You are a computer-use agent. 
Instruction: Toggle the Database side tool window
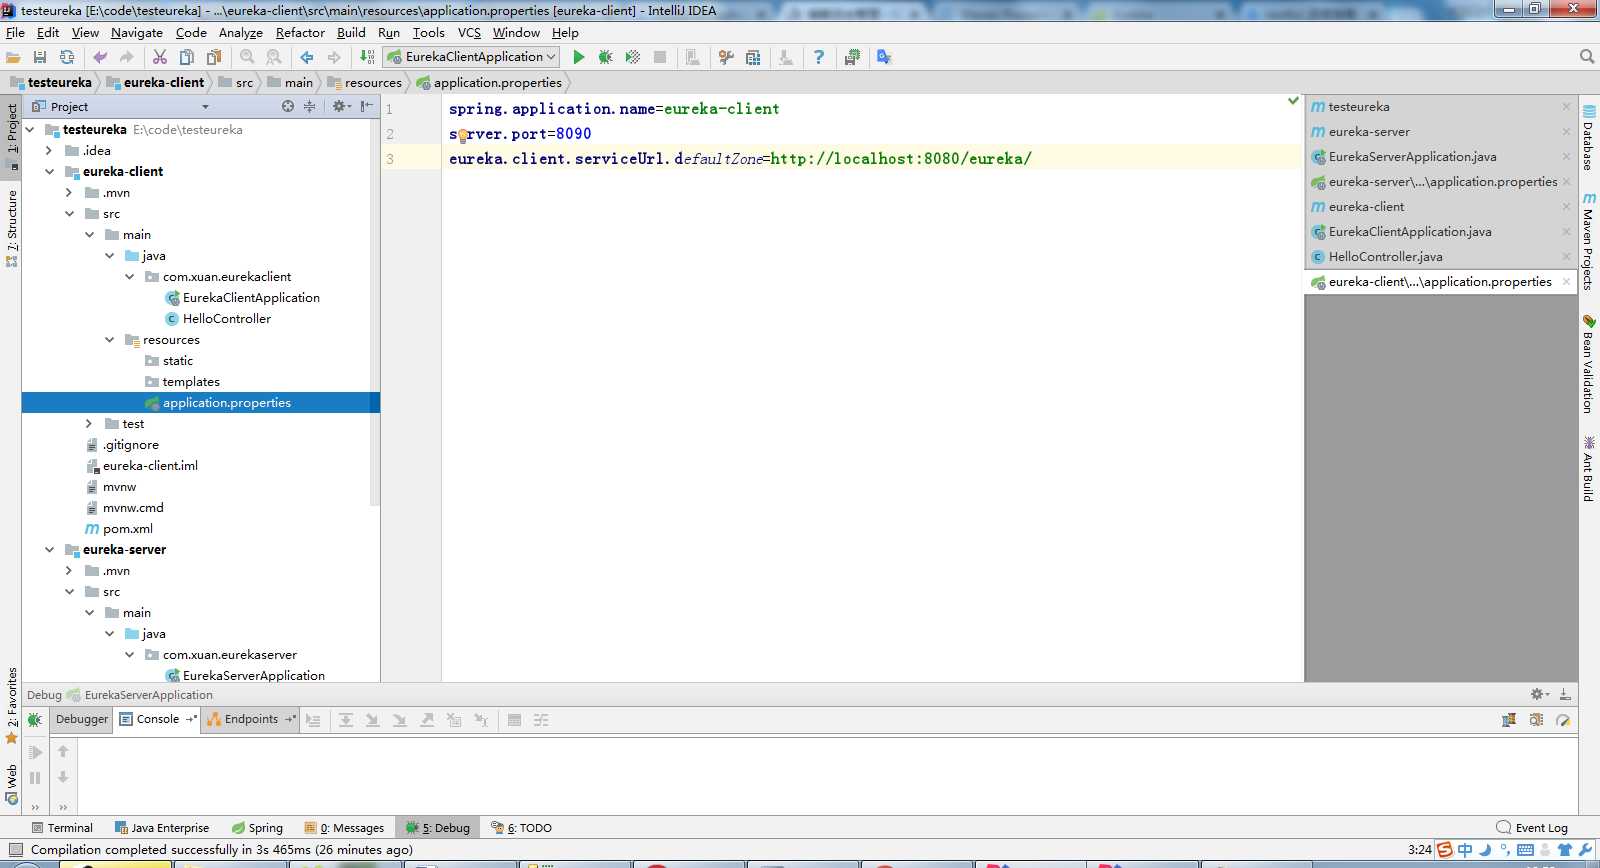1588,137
